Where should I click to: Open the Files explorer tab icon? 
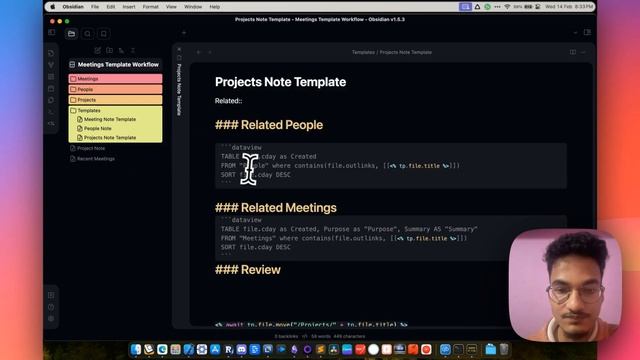tap(71, 34)
